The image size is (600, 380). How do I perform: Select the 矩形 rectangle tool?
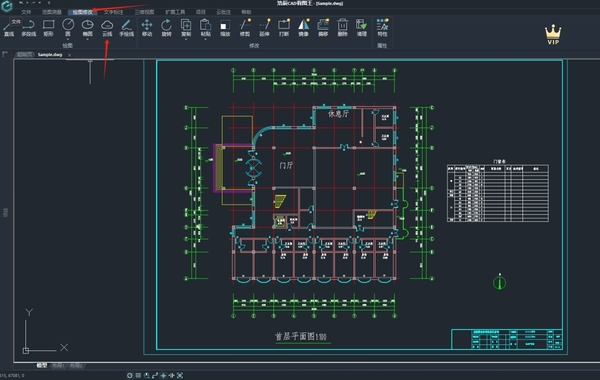[x=48, y=29]
